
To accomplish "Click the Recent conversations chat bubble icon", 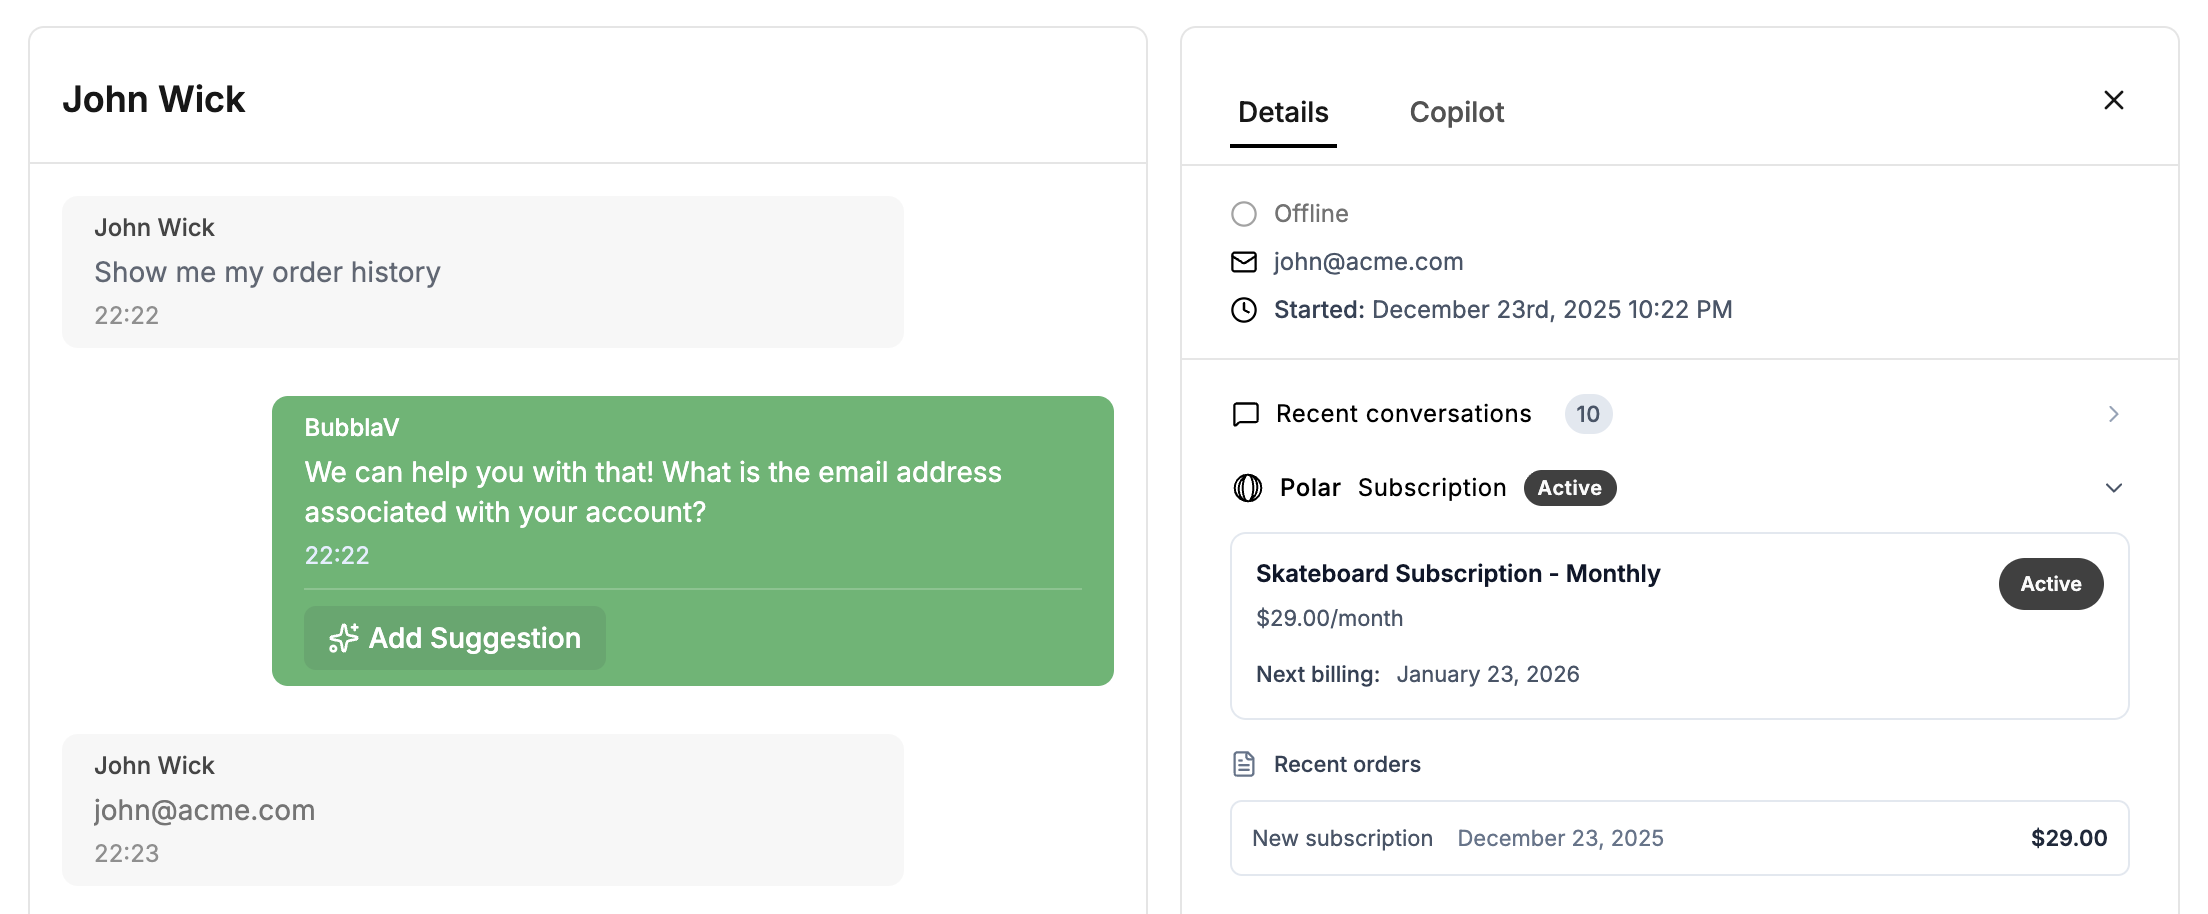I will 1246,414.
